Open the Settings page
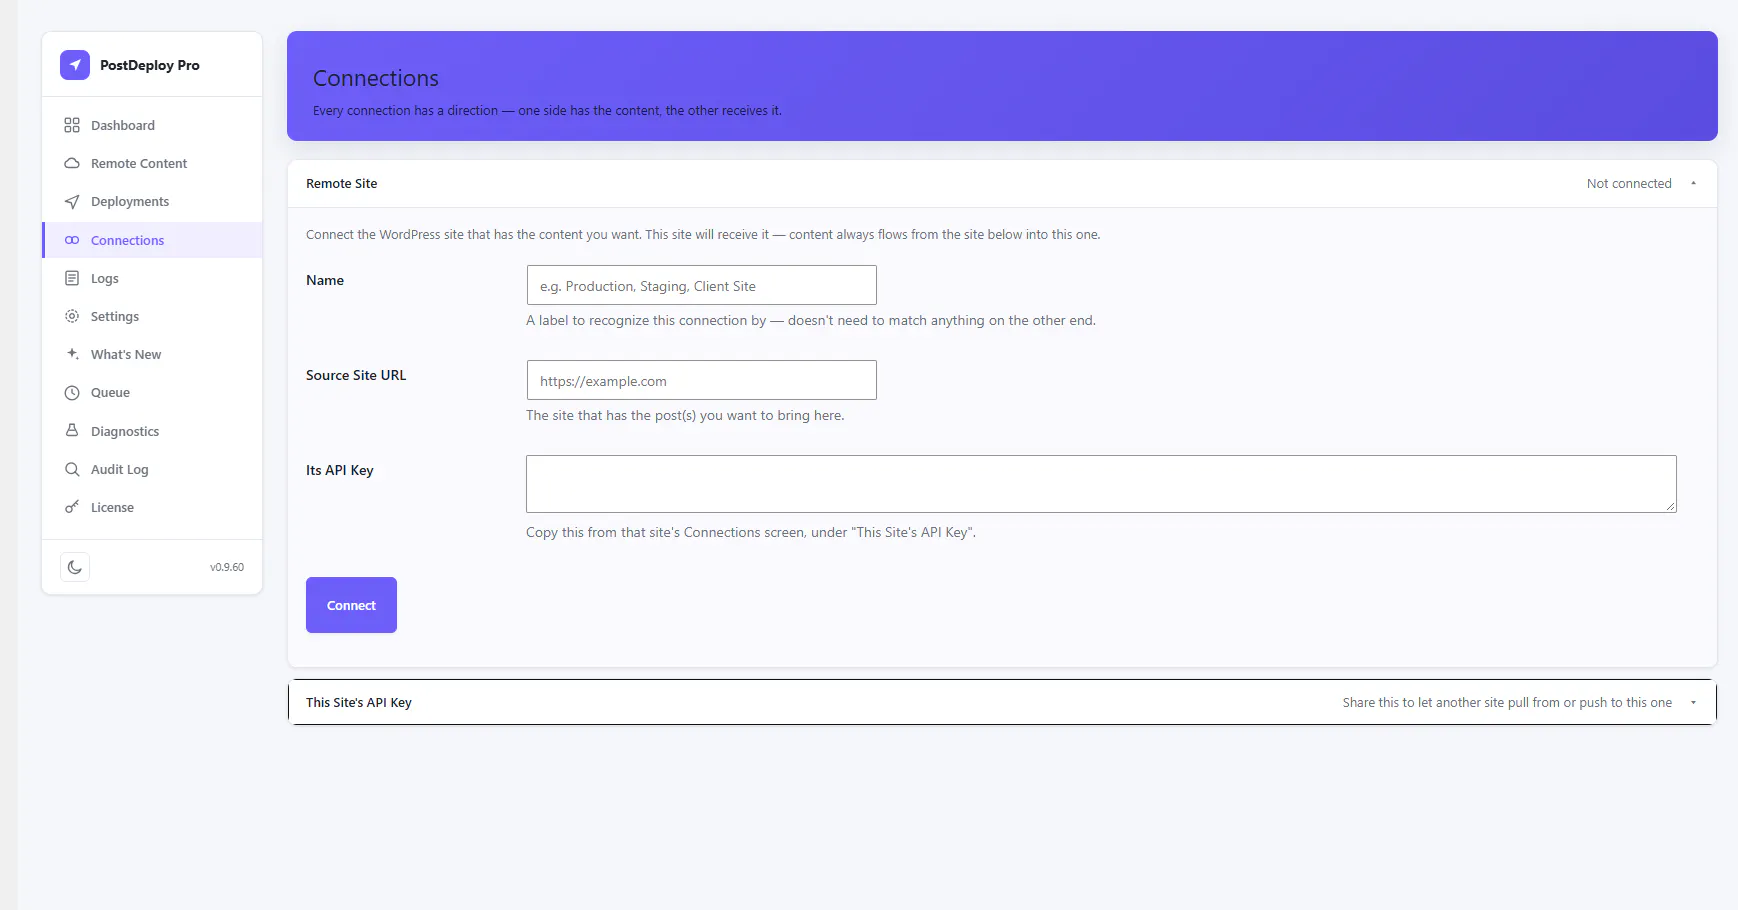The image size is (1738, 910). [x=152, y=316]
